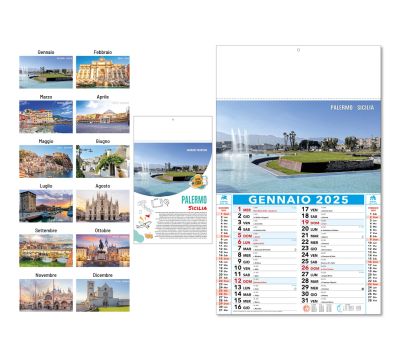400x360 pixels.
Task: Click the blue recycle symbol at calendar bottom
Action: 339,308
